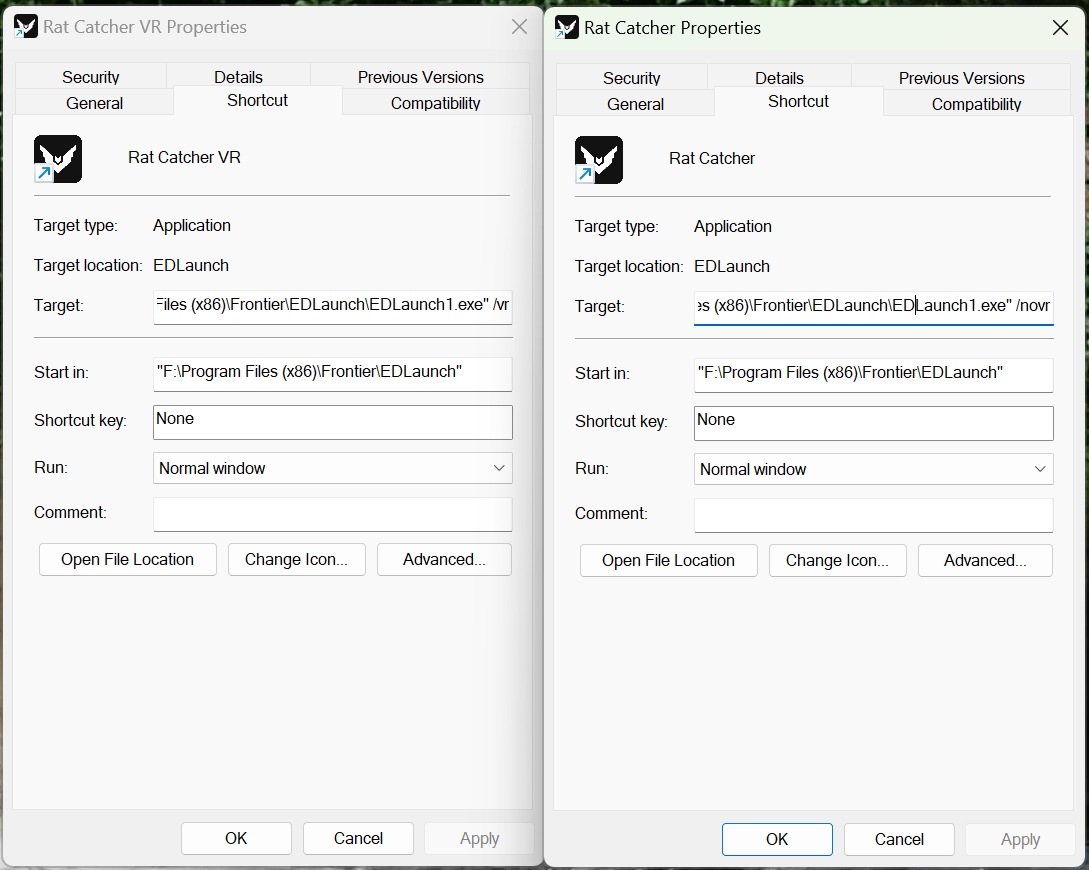Screen dimensions: 1089x870
Task: Click Comment field in Rat Catcher VR Properties
Action: 333,514
